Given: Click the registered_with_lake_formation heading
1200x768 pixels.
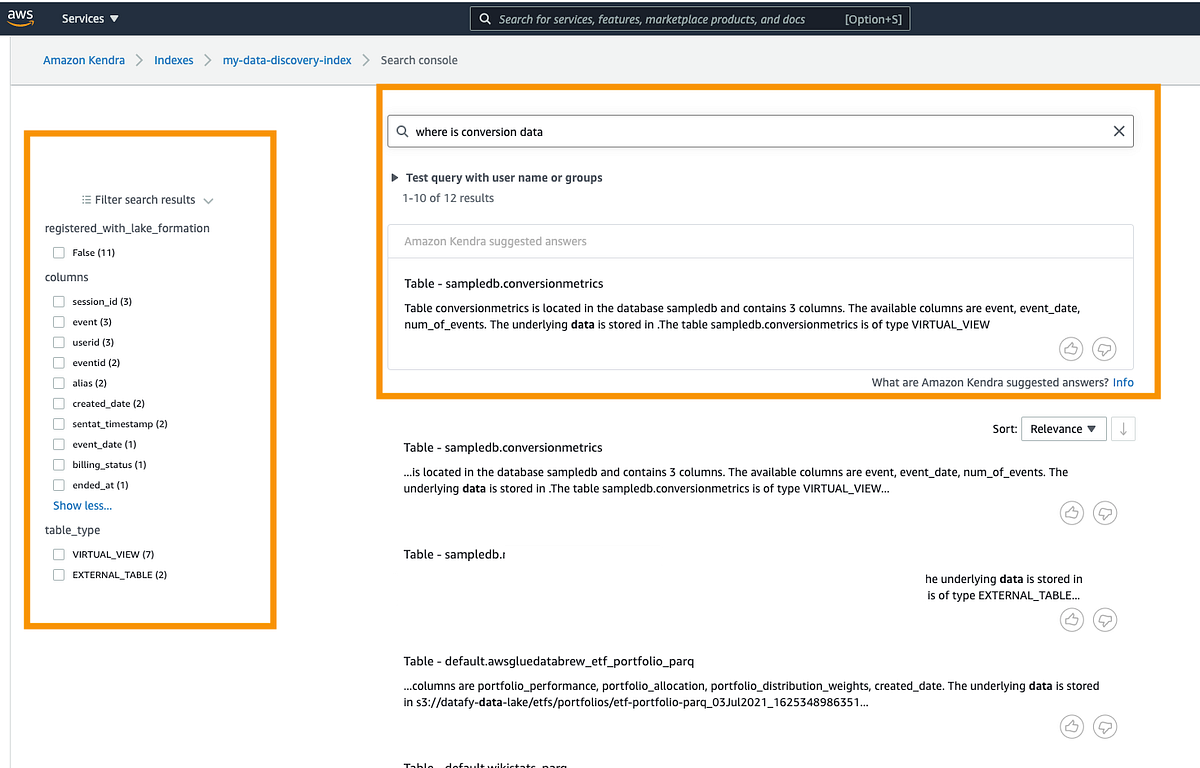Looking at the screenshot, I should (127, 228).
